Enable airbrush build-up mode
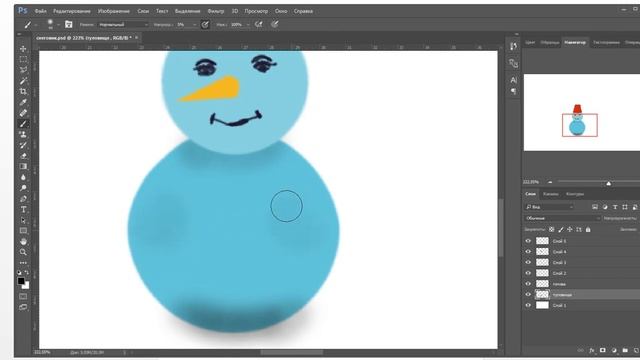The width and height of the screenshot is (640, 360). (x=259, y=24)
